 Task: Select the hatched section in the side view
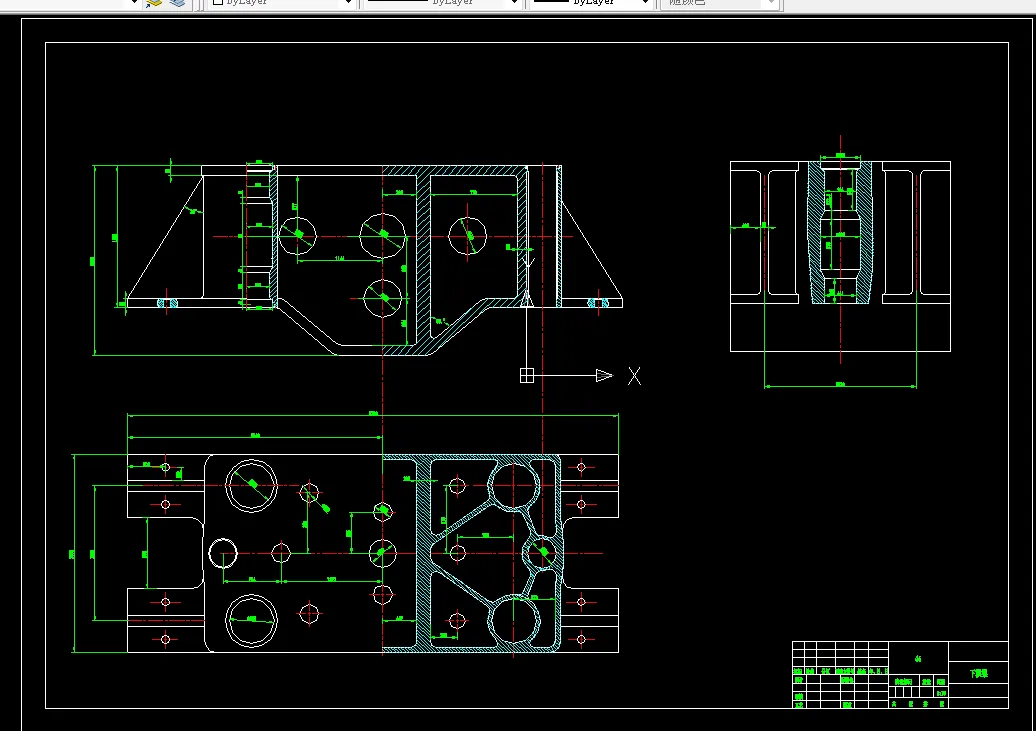(x=840, y=233)
